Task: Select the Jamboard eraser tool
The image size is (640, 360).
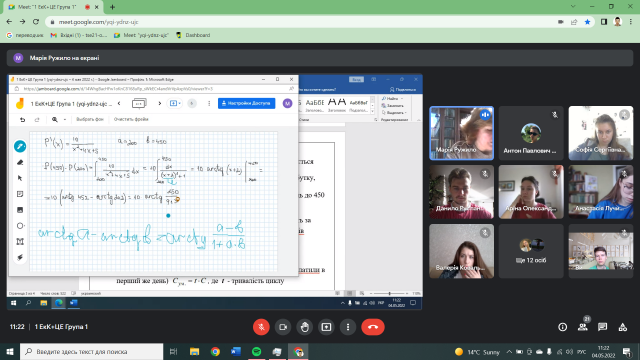Action: coord(20,162)
